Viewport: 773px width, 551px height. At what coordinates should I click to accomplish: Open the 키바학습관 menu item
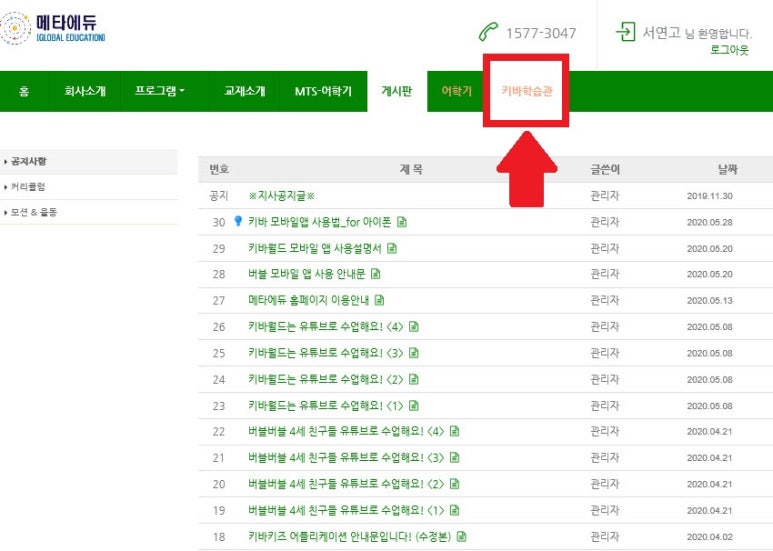[527, 91]
